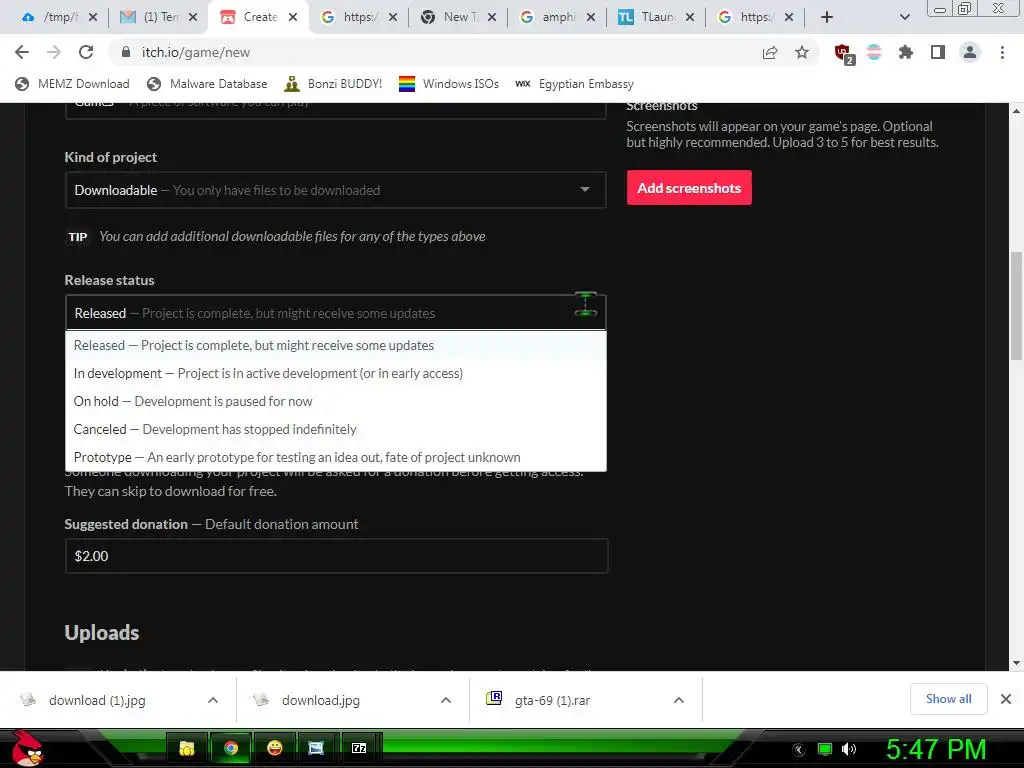Switch to the Gmail (1) tab

pos(159,17)
